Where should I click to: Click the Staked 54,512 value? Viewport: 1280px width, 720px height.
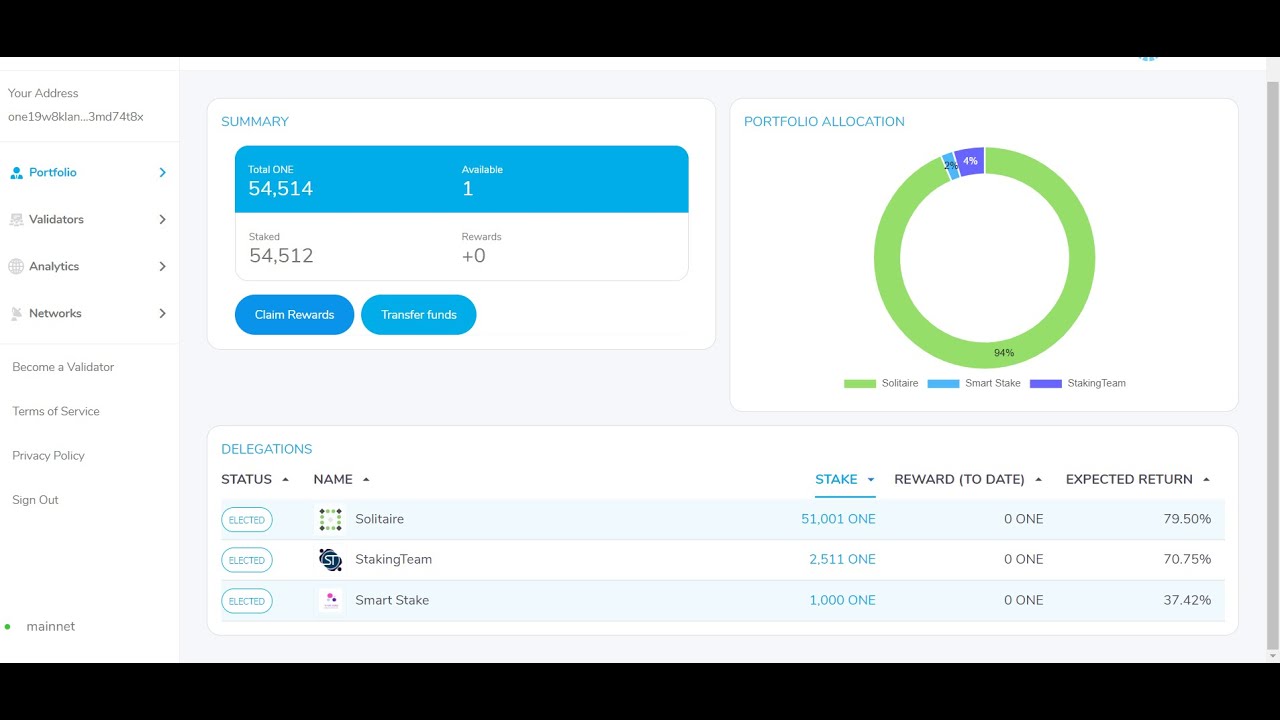pos(281,256)
